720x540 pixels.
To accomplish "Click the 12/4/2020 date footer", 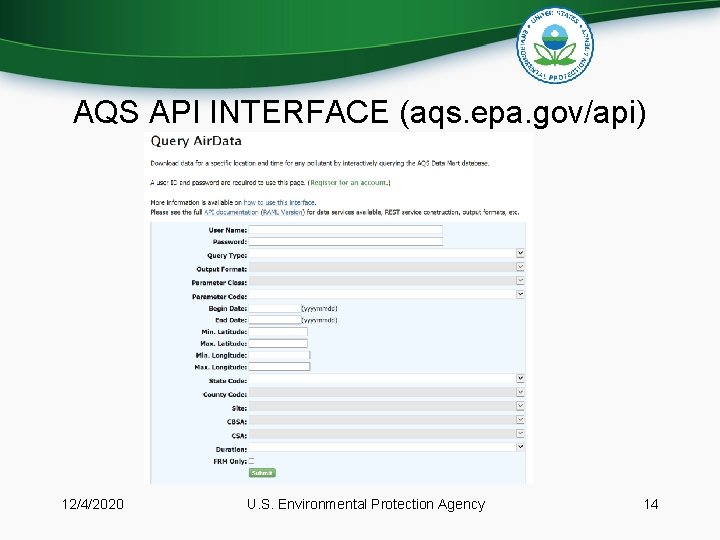I will 93,504.
